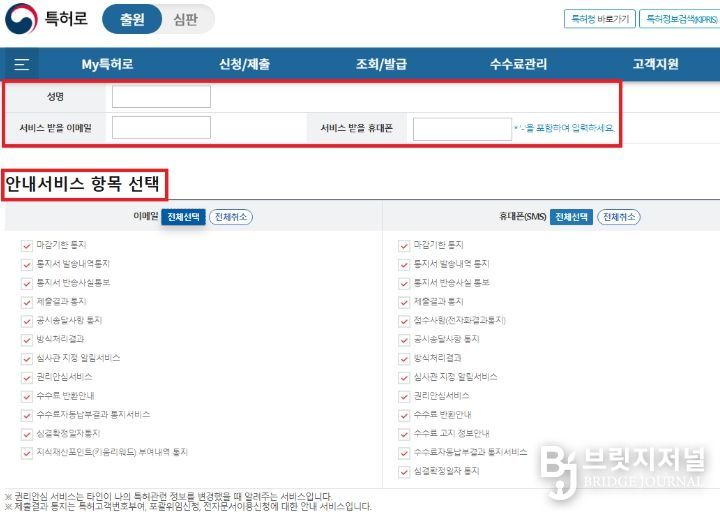Focus the 서비스 받을 이메일 input field
Viewport: 720px width, 518px height.
161,127
